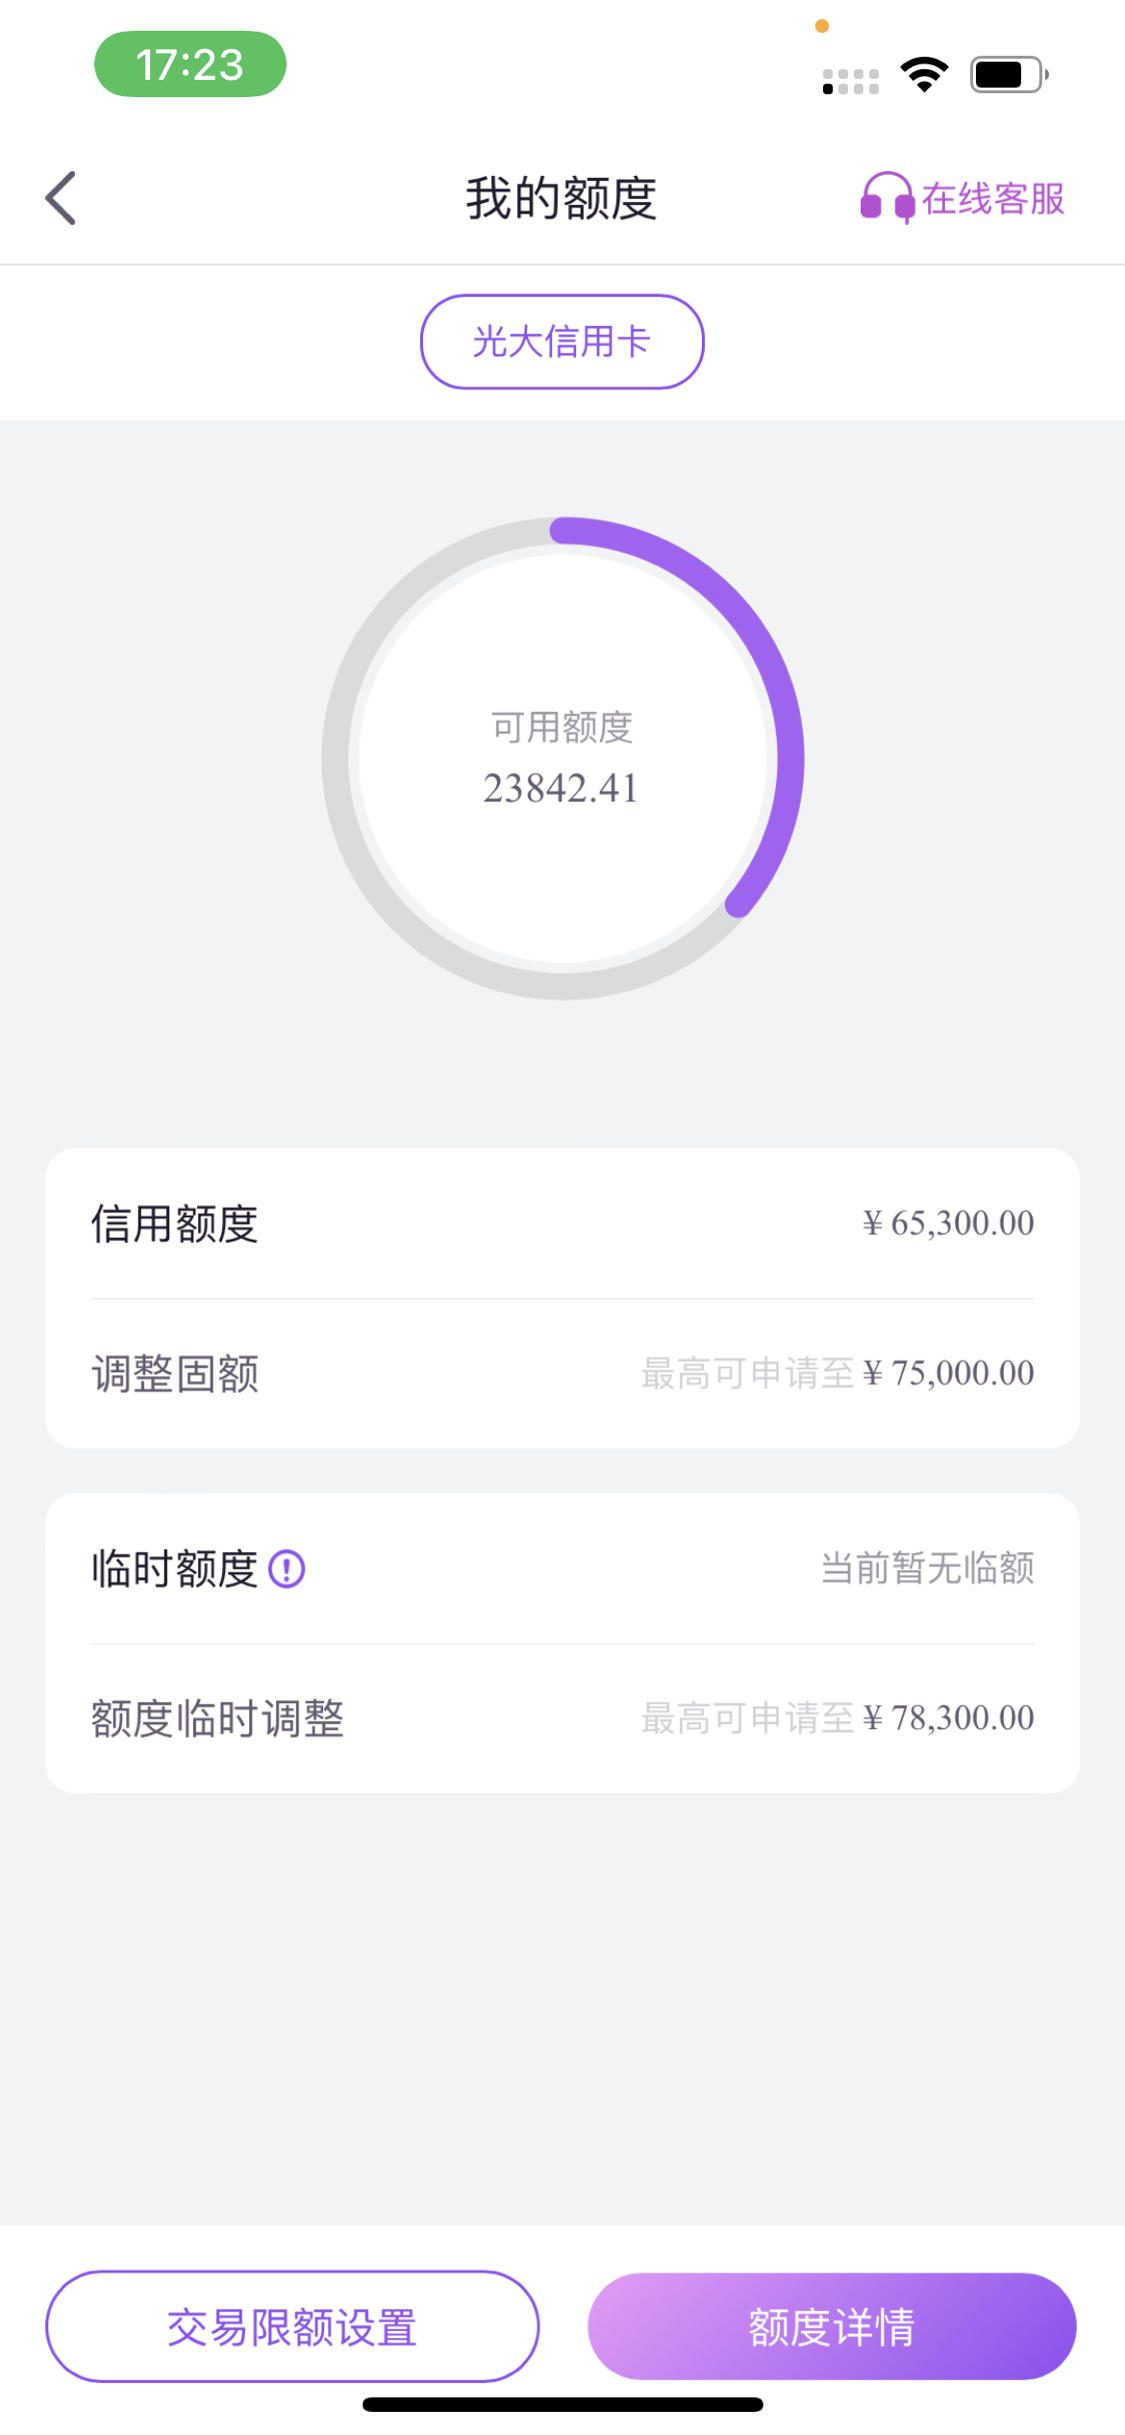Tap the 交易限额设置 button
The height and width of the screenshot is (2435, 1125).
click(292, 2326)
